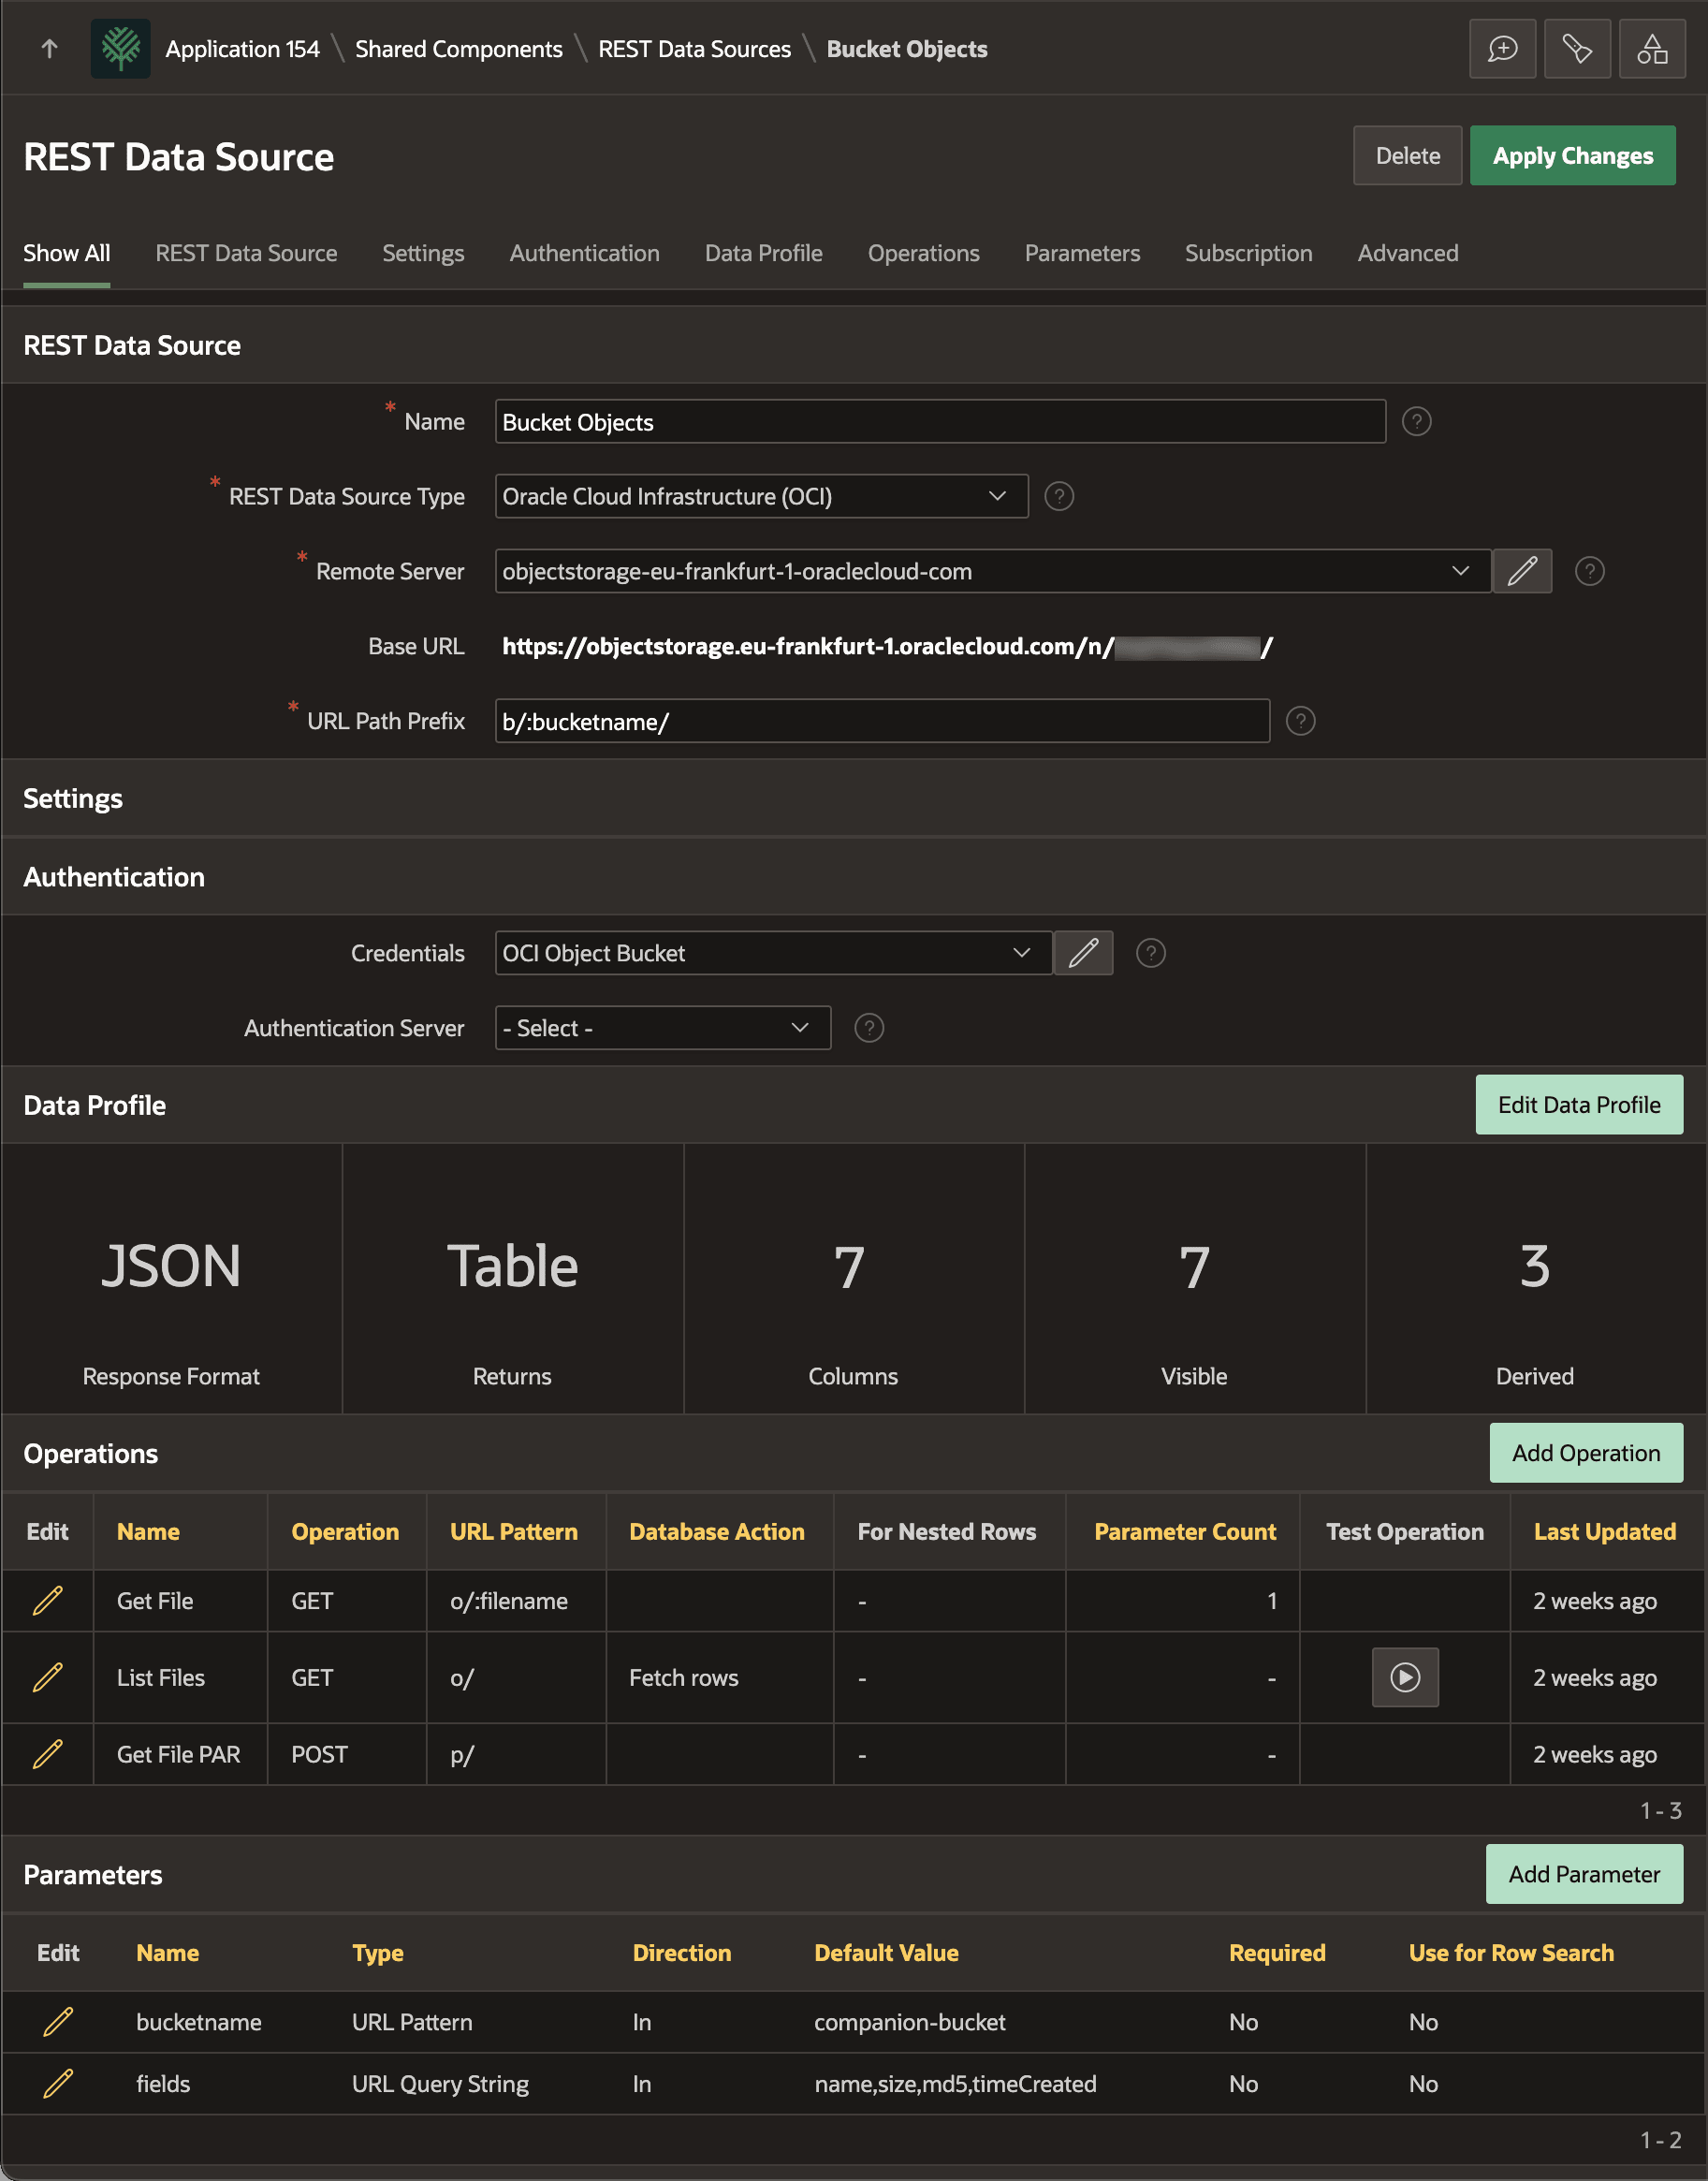Edit the Get File PAR operation
The width and height of the screenshot is (1708, 2181).
(x=48, y=1754)
